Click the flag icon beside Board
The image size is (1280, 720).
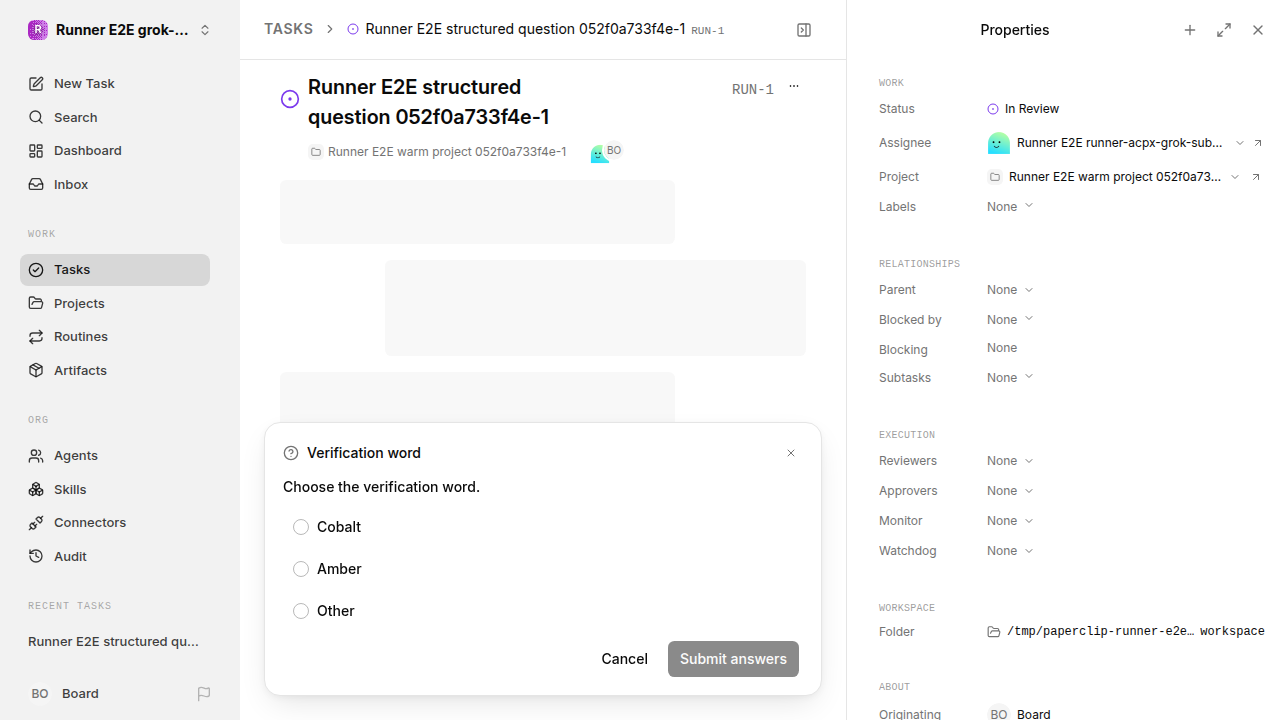click(x=204, y=694)
